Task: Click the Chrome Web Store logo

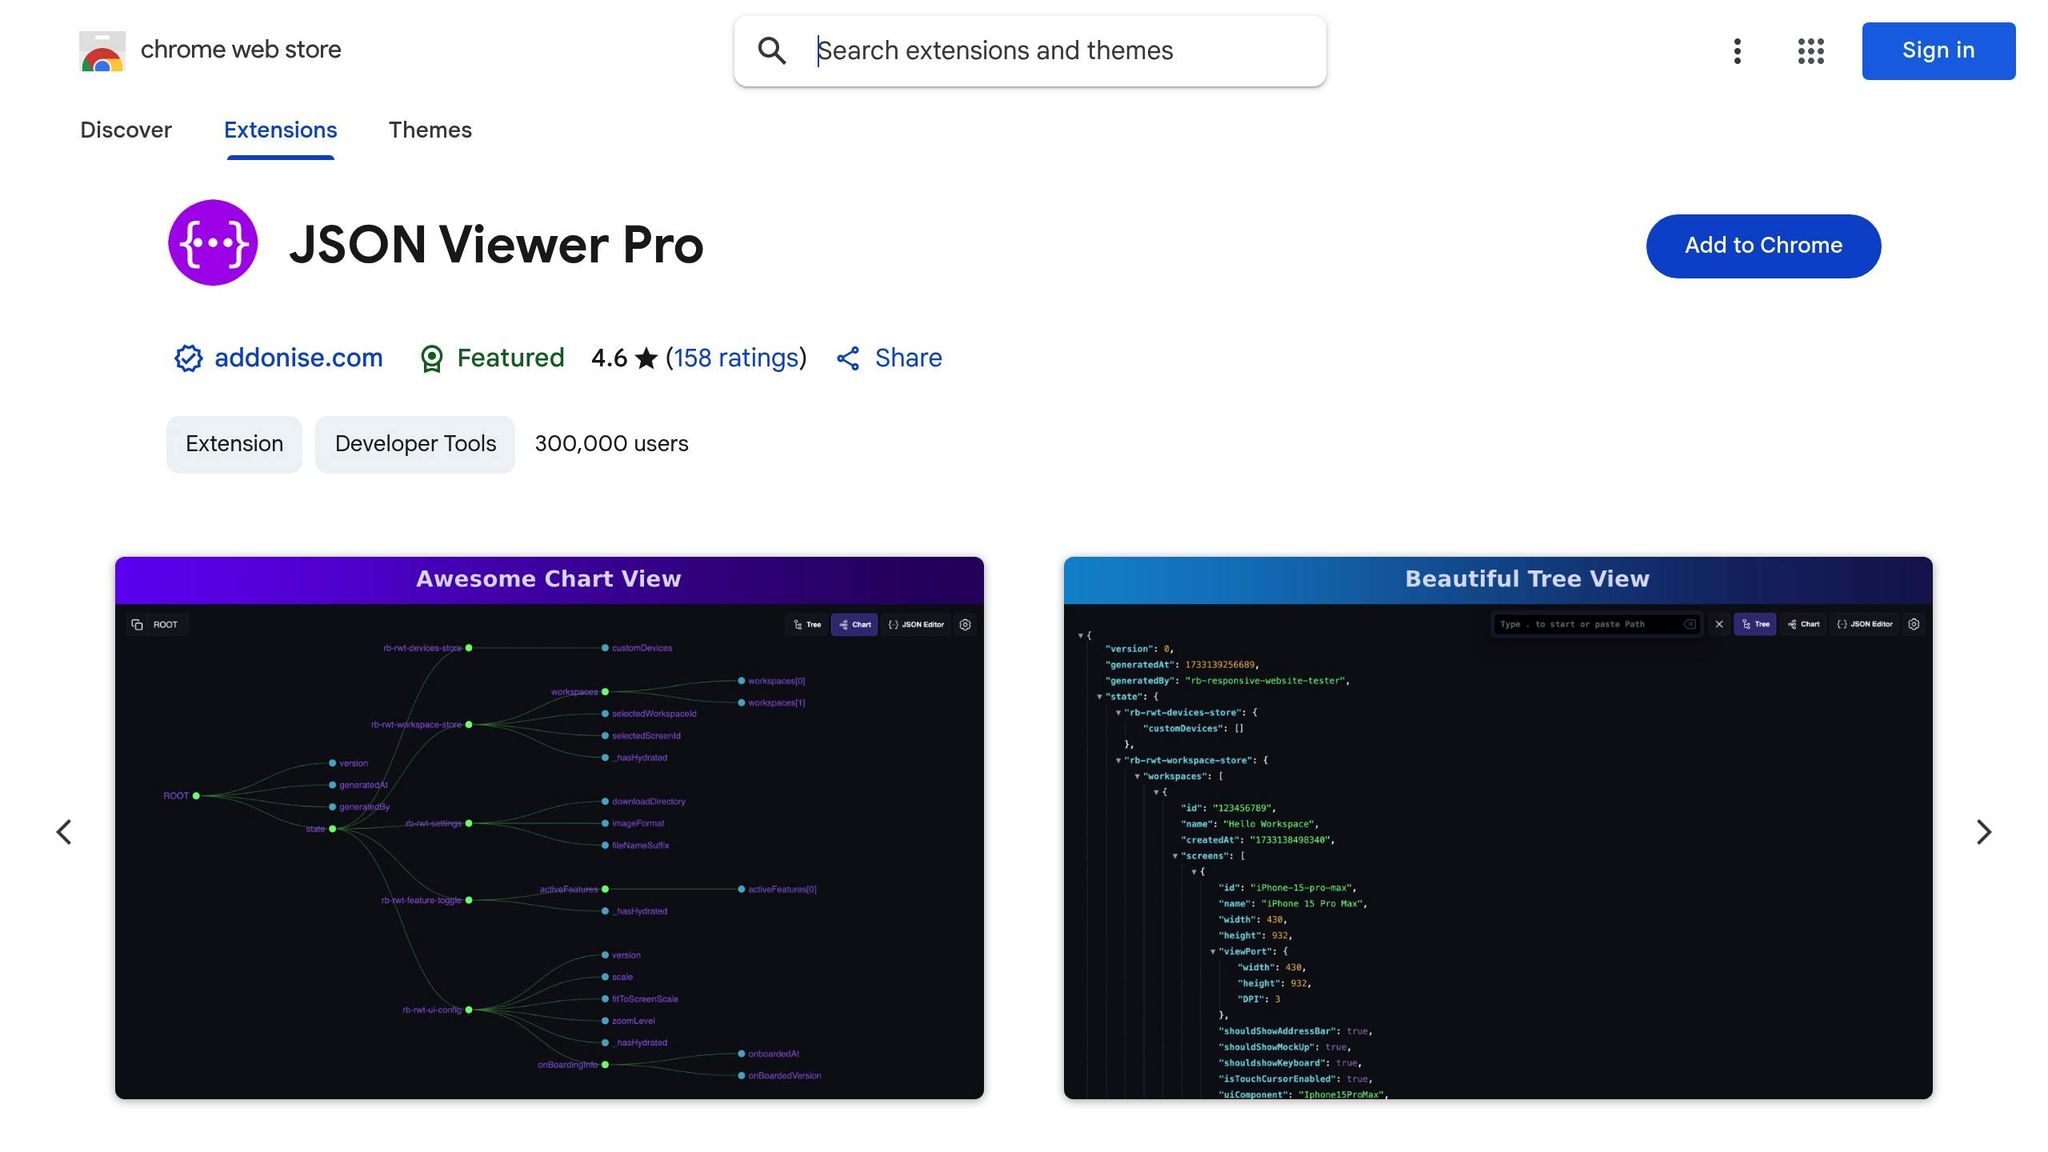Action: (x=102, y=51)
